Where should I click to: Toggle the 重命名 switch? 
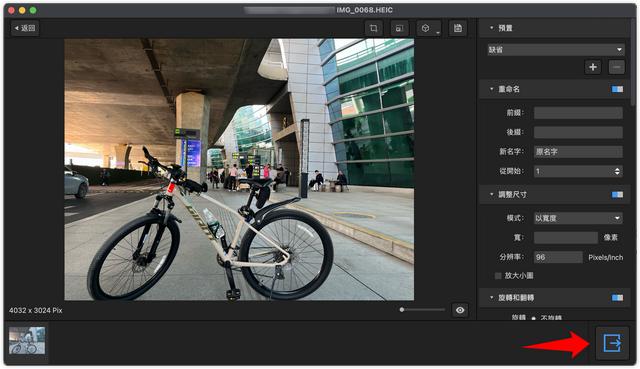[617, 89]
